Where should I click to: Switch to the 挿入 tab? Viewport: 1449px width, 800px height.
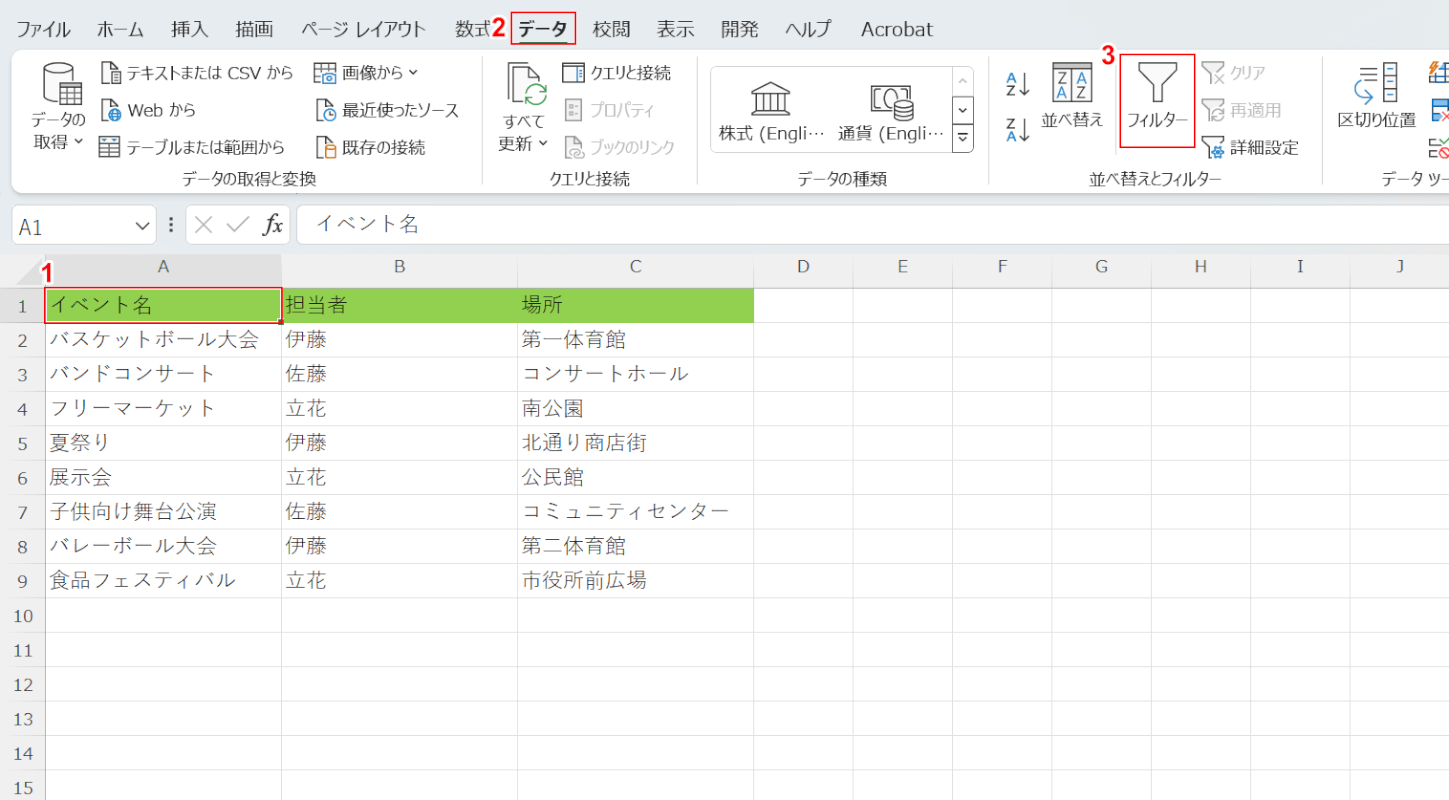click(x=190, y=29)
